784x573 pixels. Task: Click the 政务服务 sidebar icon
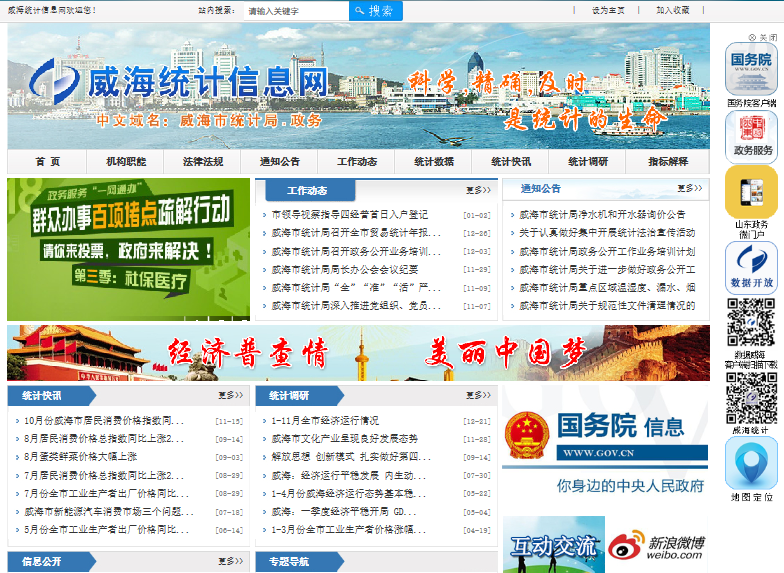[x=751, y=136]
